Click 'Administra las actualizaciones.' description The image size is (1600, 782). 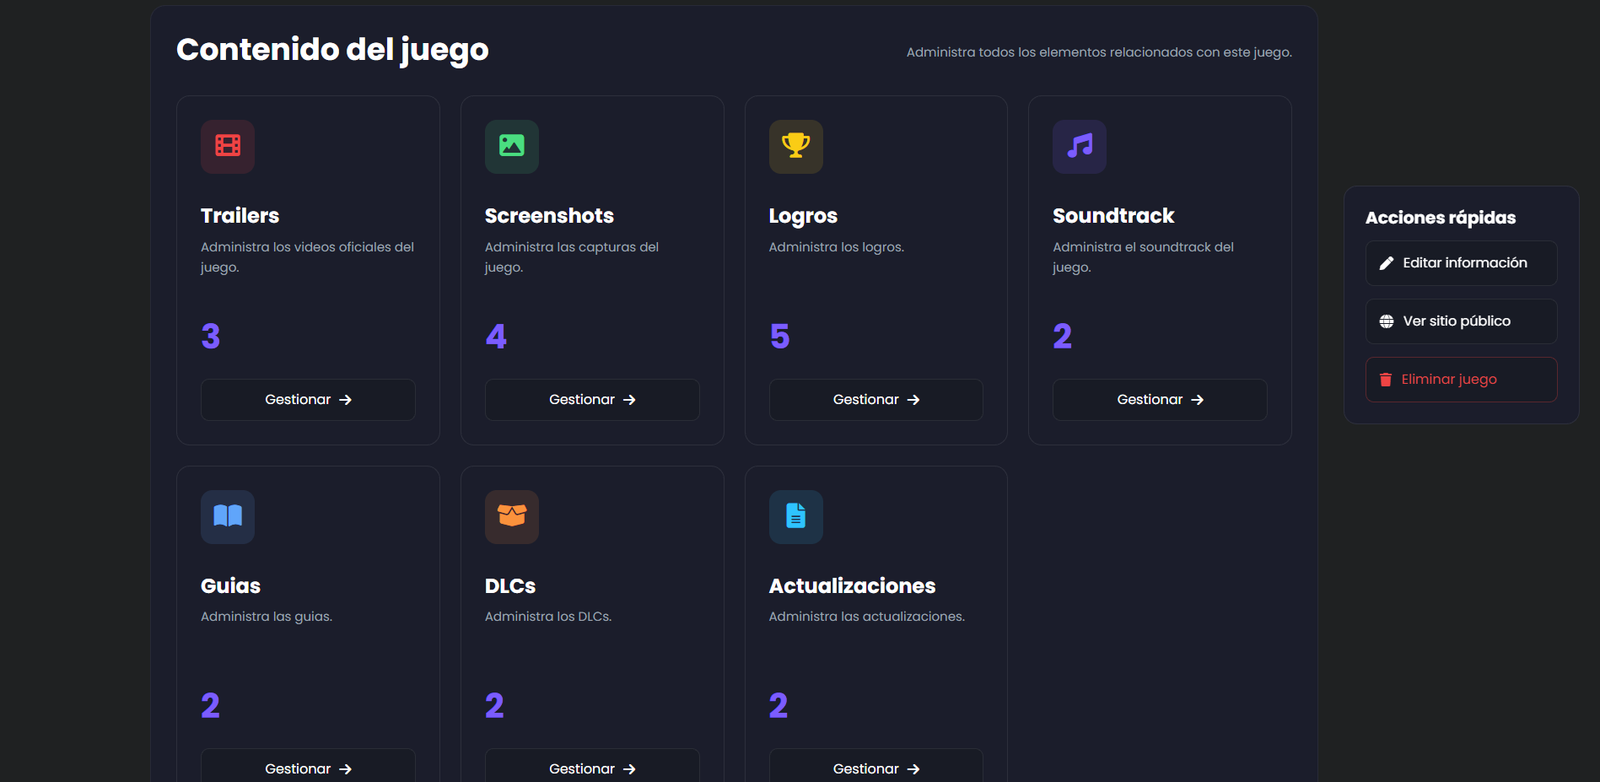click(866, 617)
